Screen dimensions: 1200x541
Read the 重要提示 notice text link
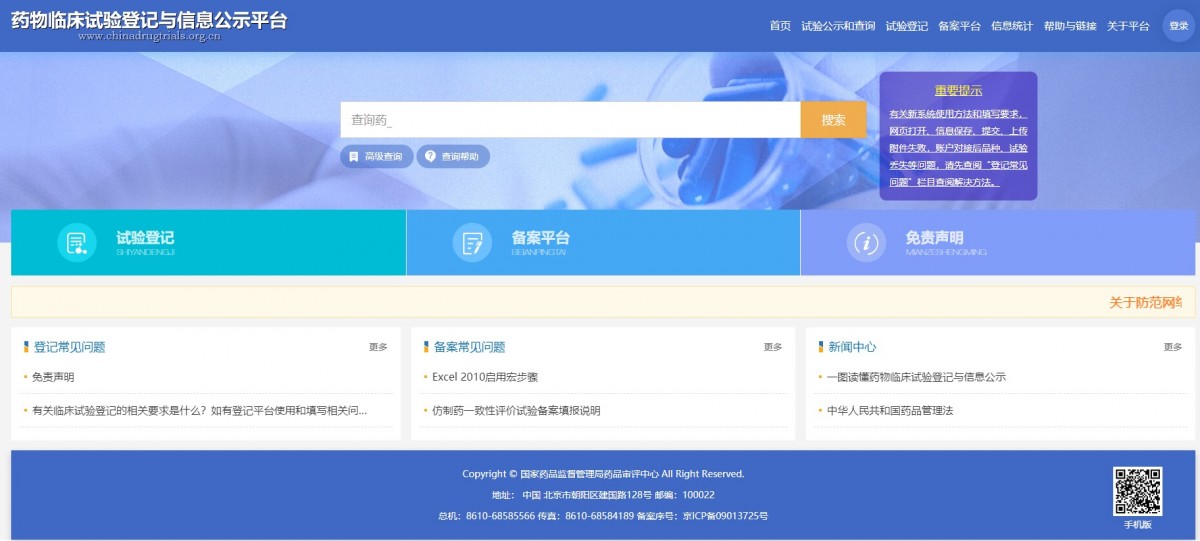(x=958, y=148)
